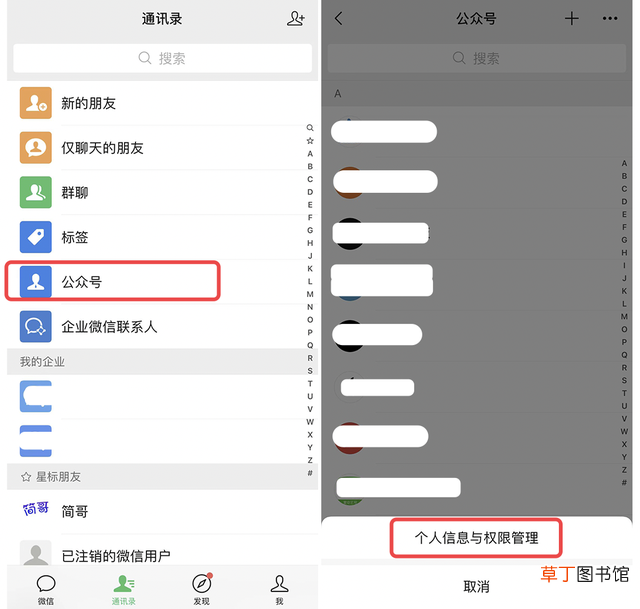The height and width of the screenshot is (609, 640).
Task: Switch to the 发现 discover tab
Action: click(202, 589)
